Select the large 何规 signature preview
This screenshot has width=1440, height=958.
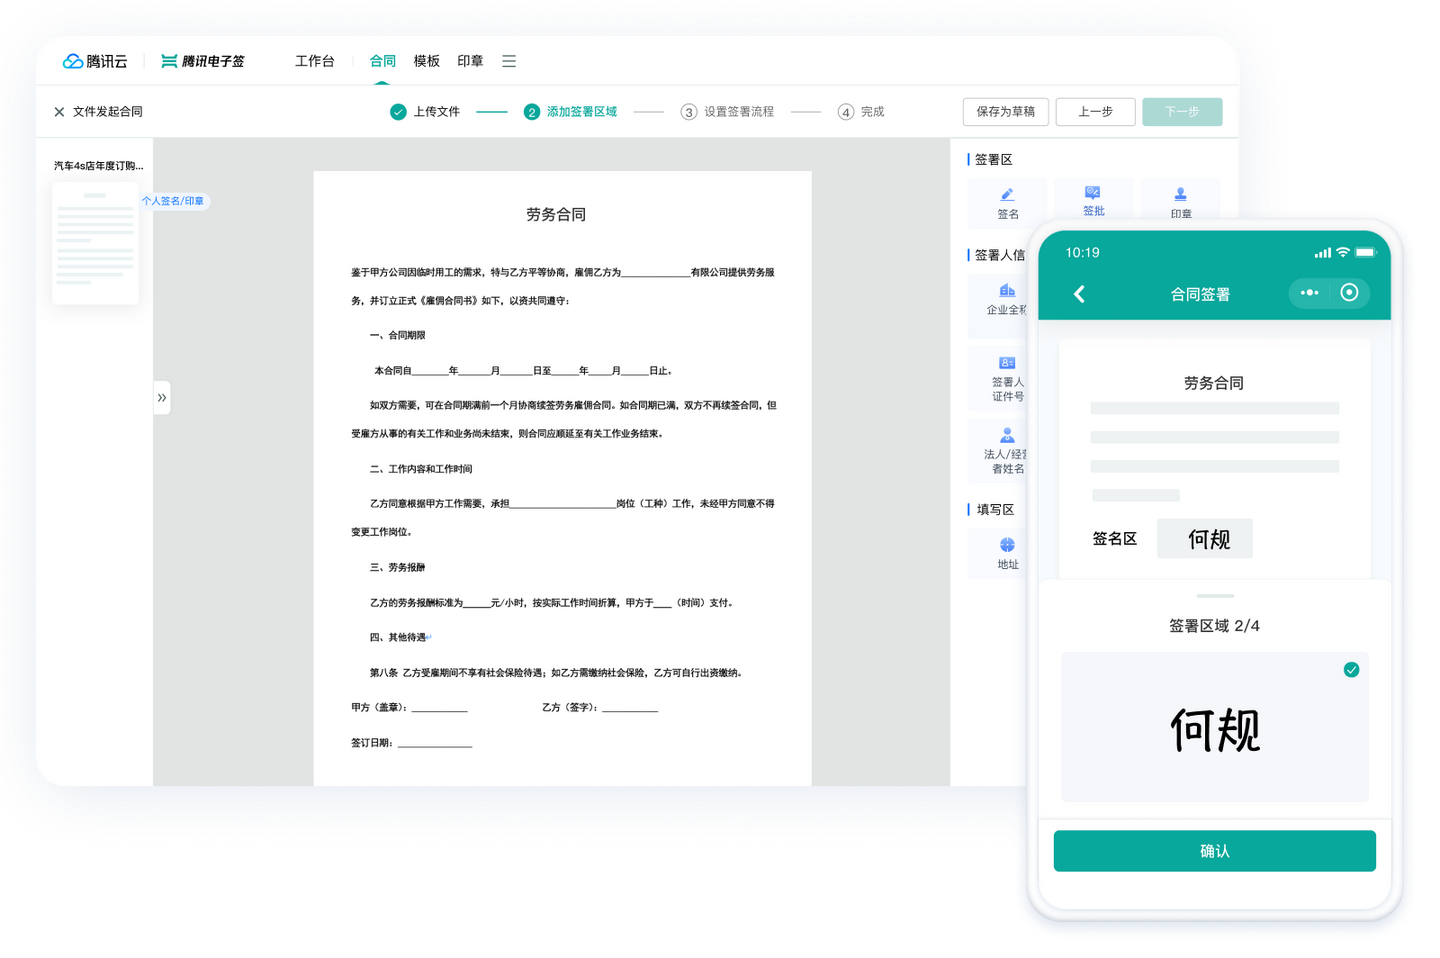1215,728
